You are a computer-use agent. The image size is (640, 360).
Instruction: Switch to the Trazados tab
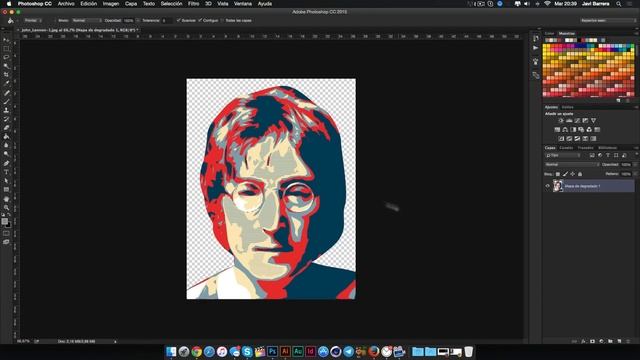(x=585, y=148)
